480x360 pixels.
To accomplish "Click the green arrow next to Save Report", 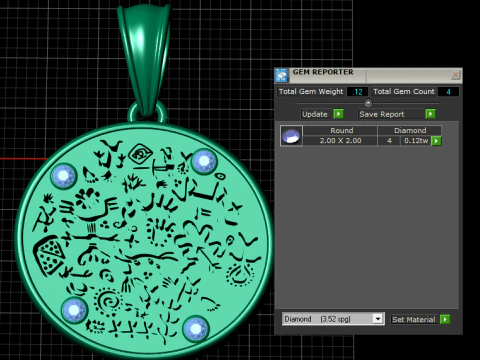I will click(430, 114).
